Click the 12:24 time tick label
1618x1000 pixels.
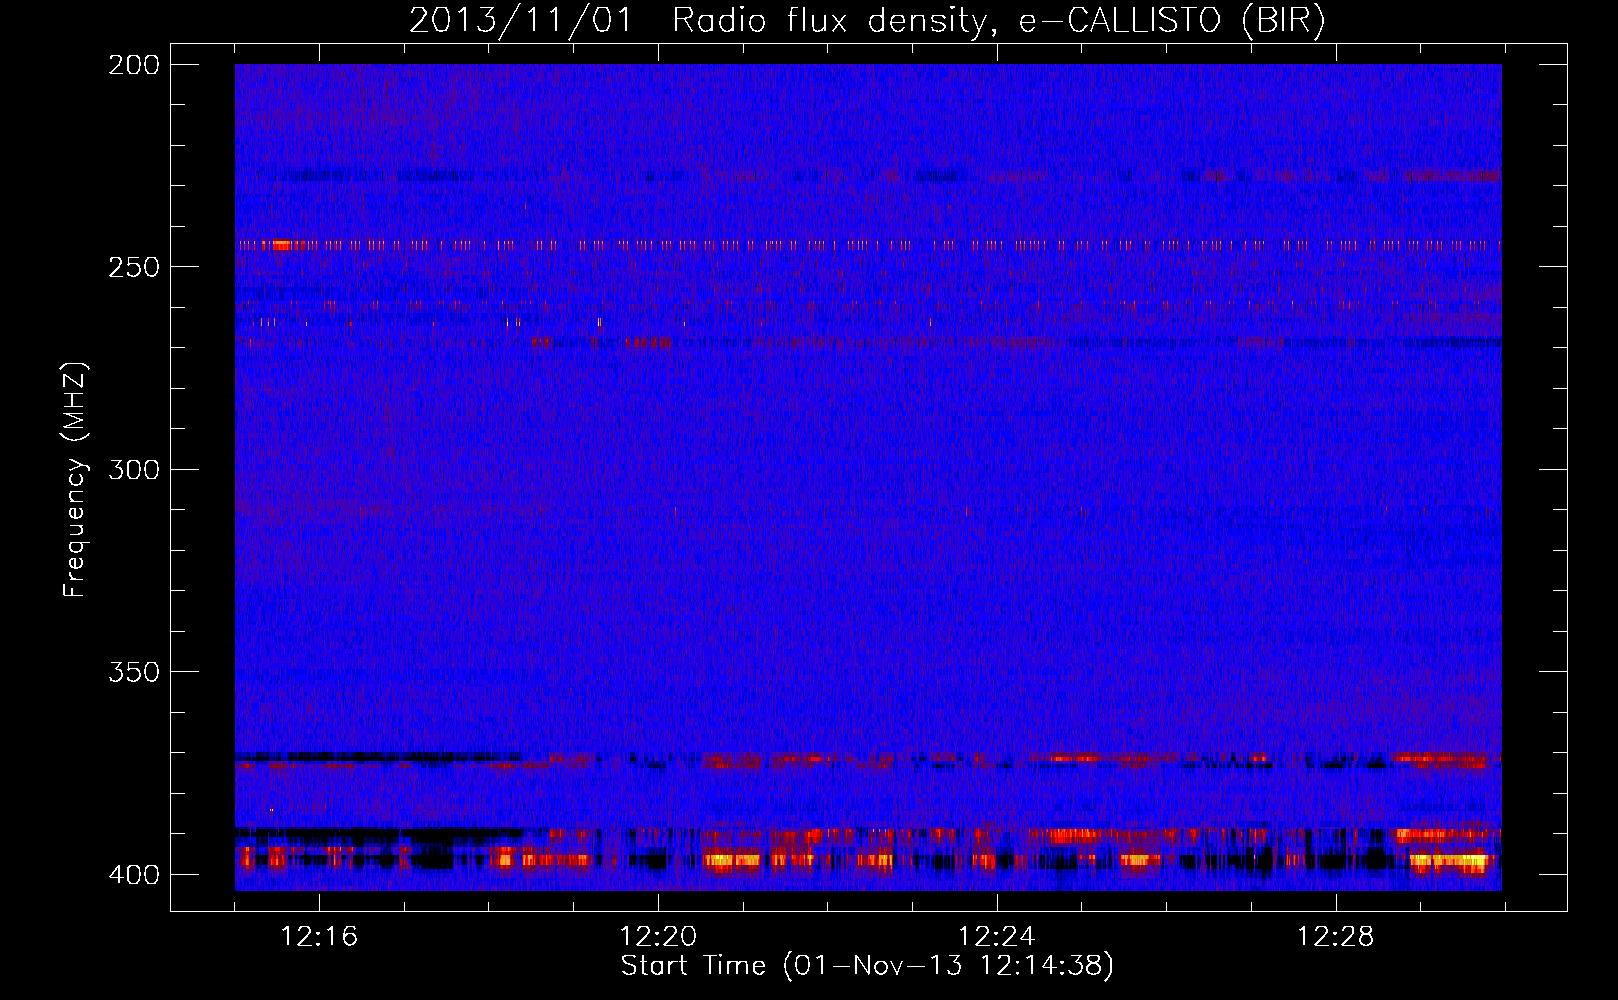997,937
